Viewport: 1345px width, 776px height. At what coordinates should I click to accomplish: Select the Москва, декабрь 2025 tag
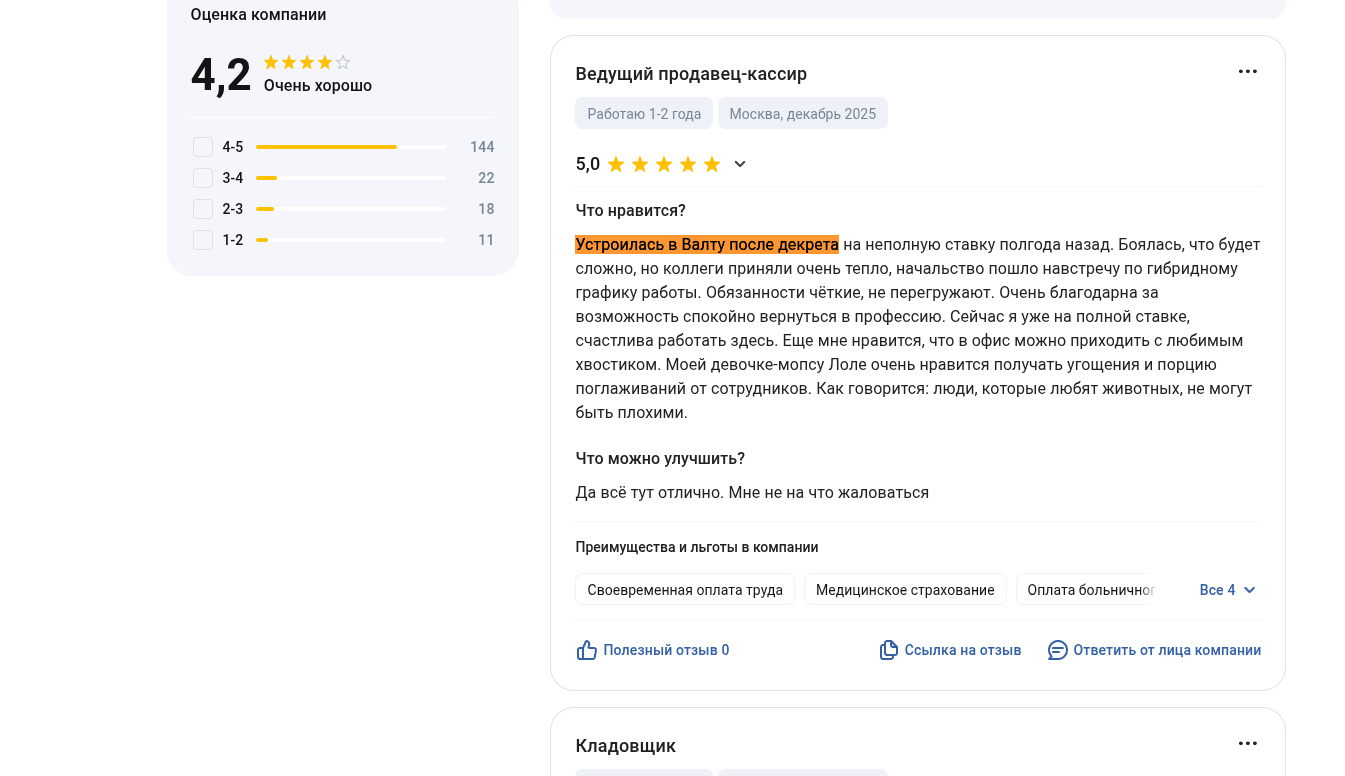803,113
